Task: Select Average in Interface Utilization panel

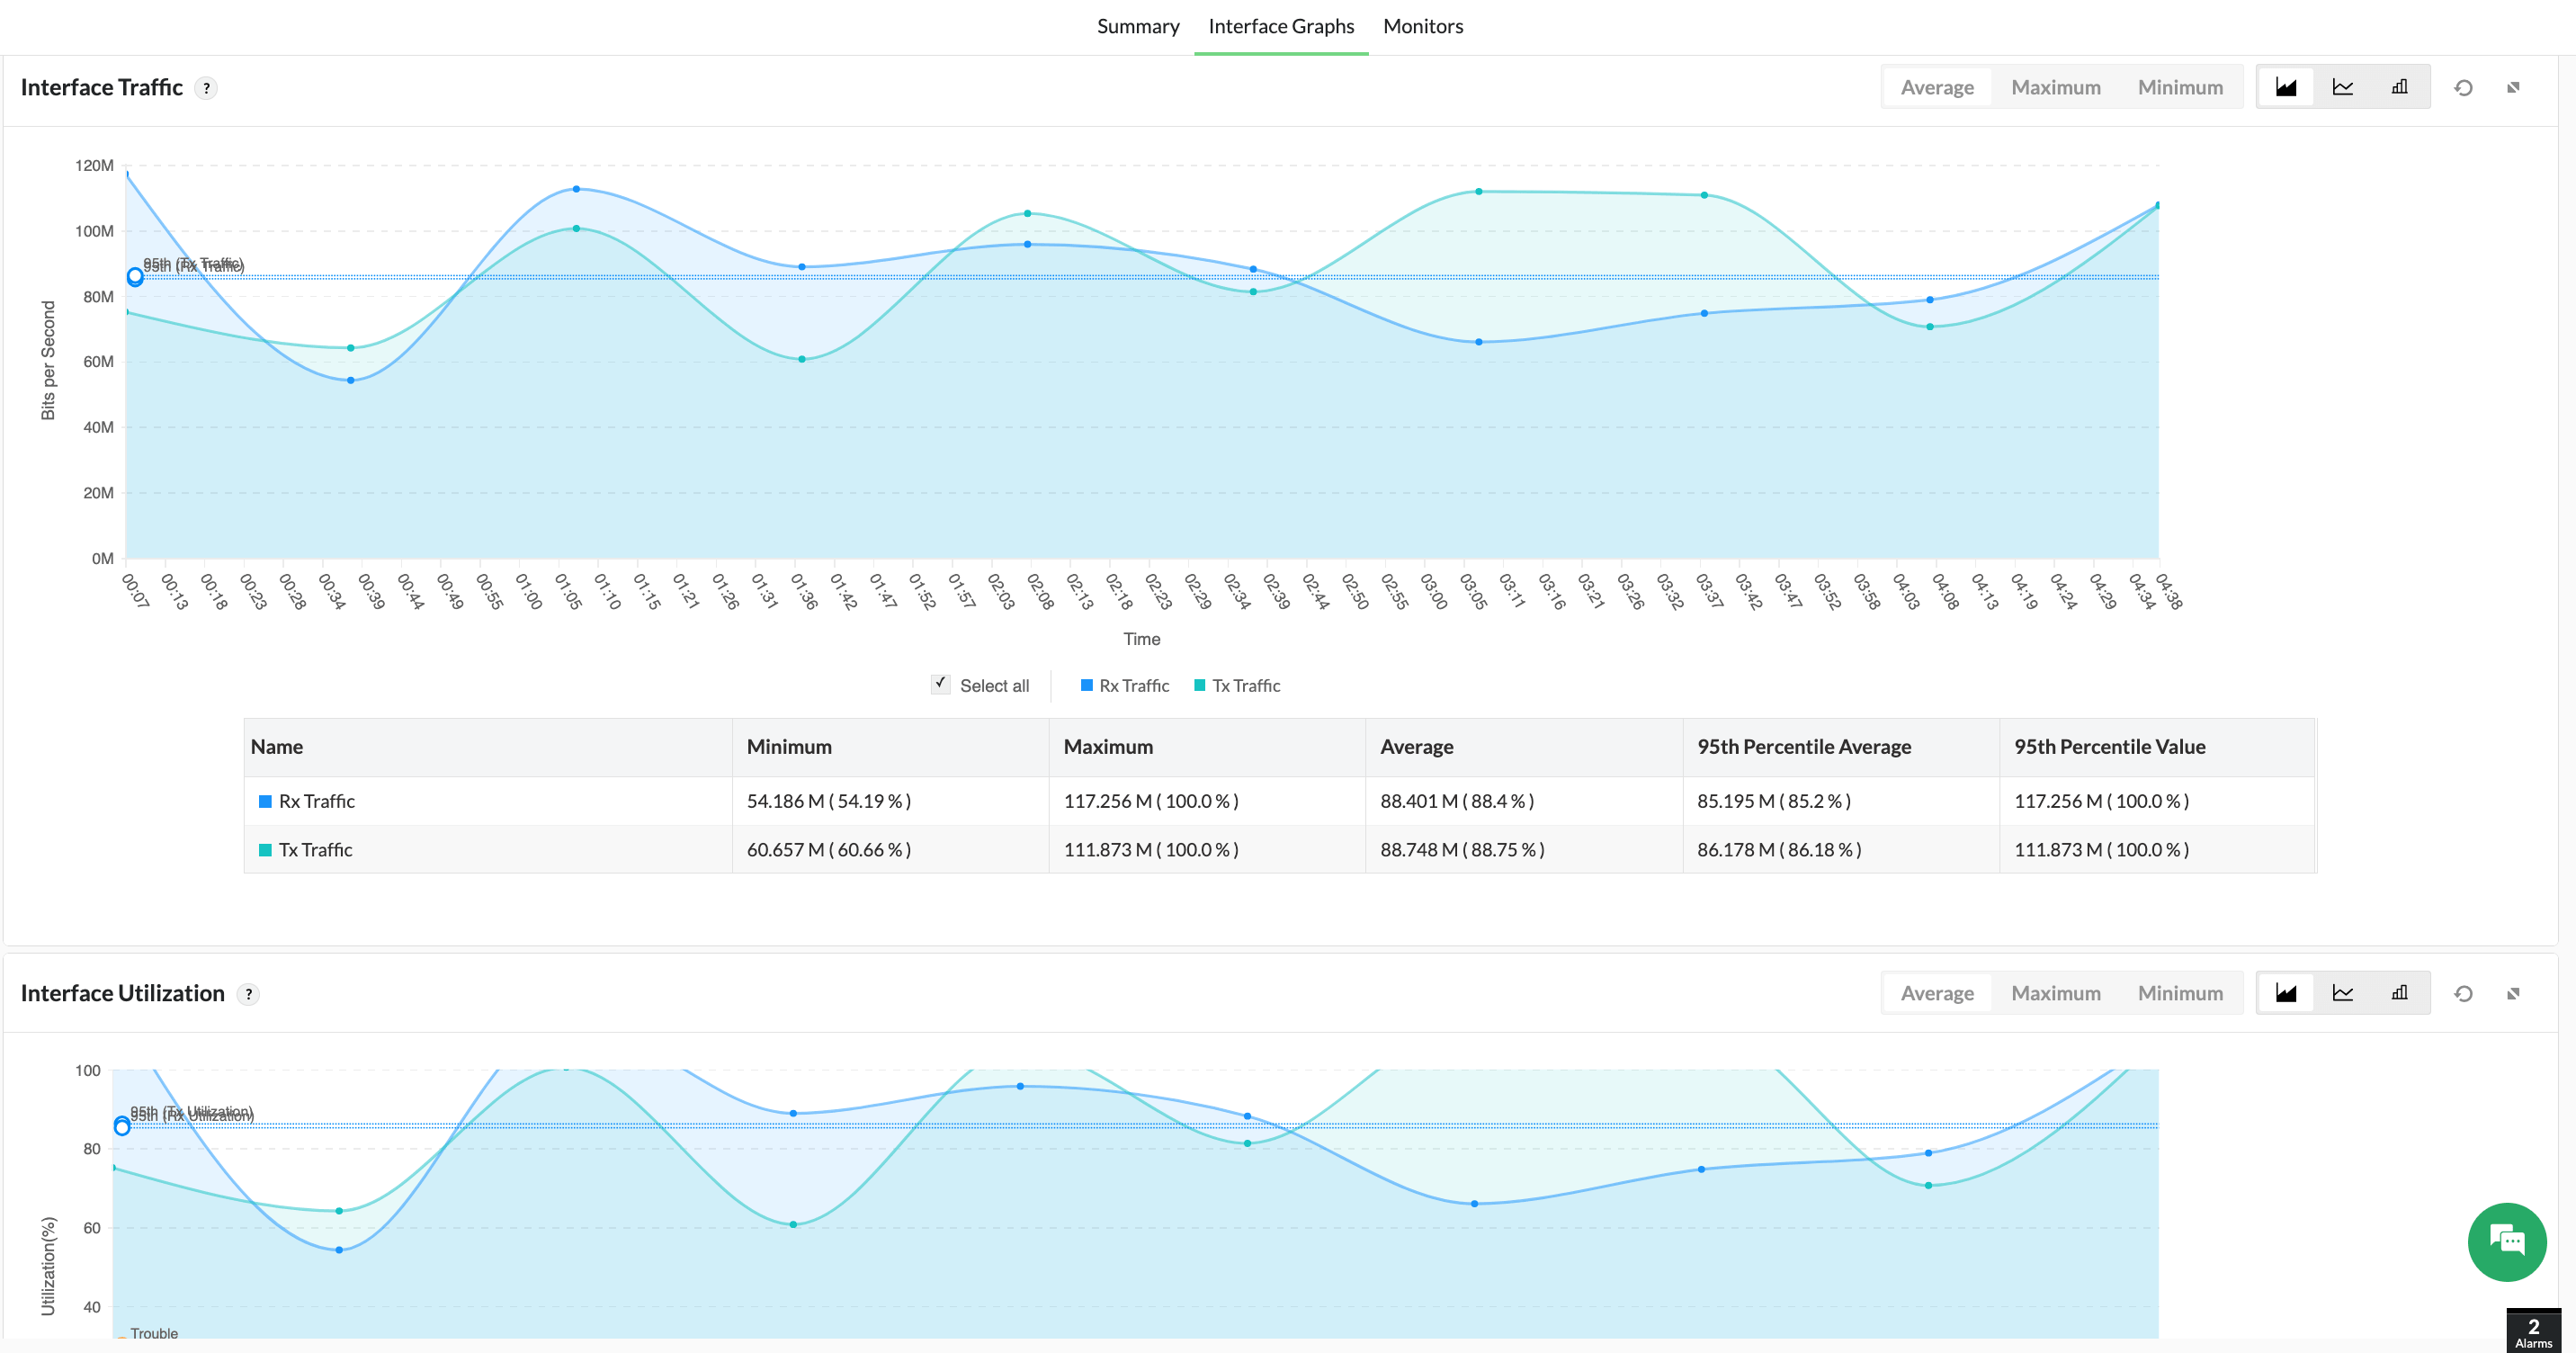Action: (1937, 993)
